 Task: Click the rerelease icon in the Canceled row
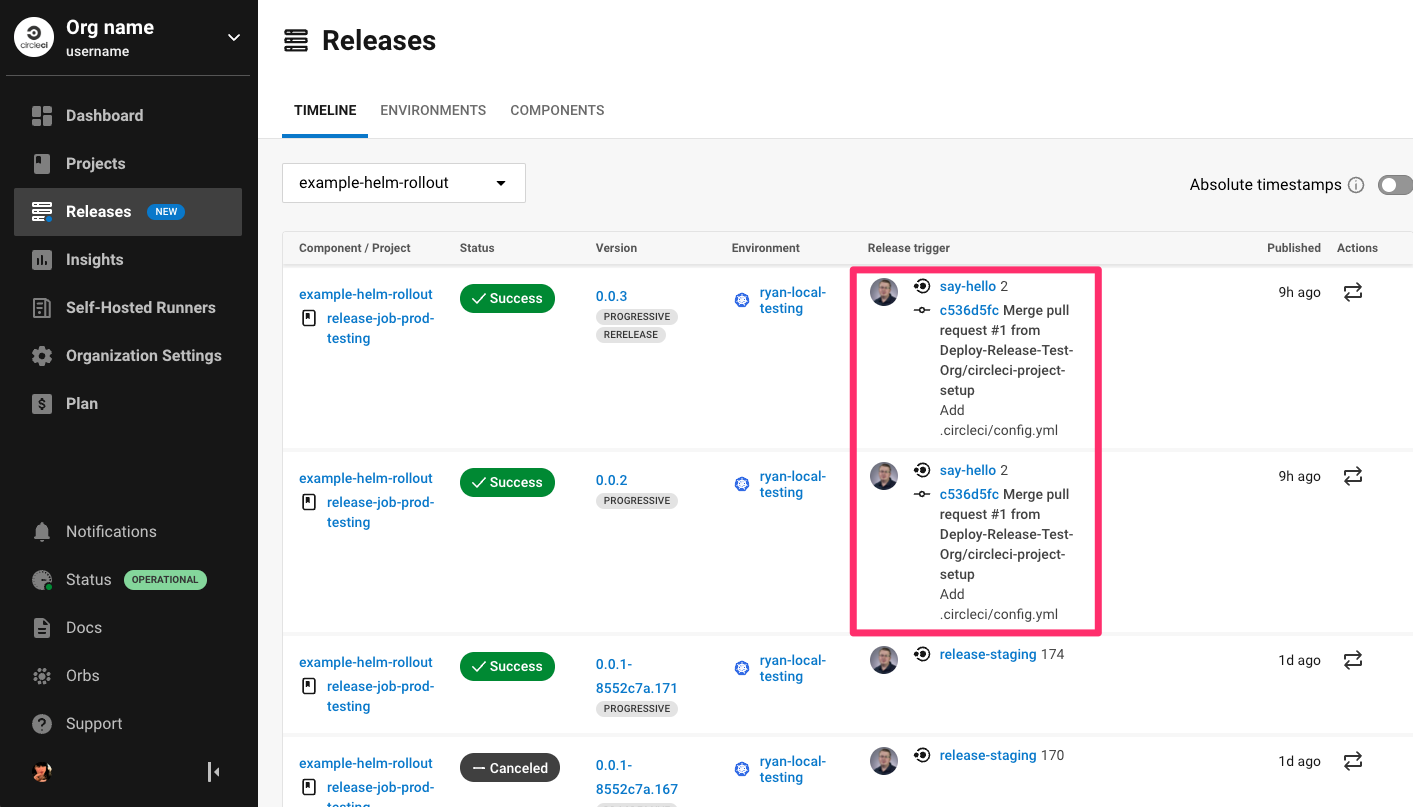1353,761
